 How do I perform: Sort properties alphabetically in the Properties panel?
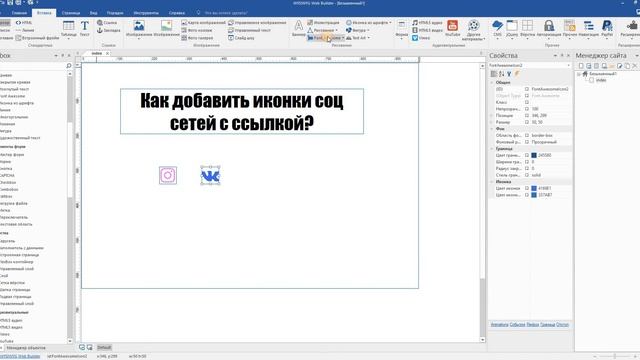click(501, 74)
